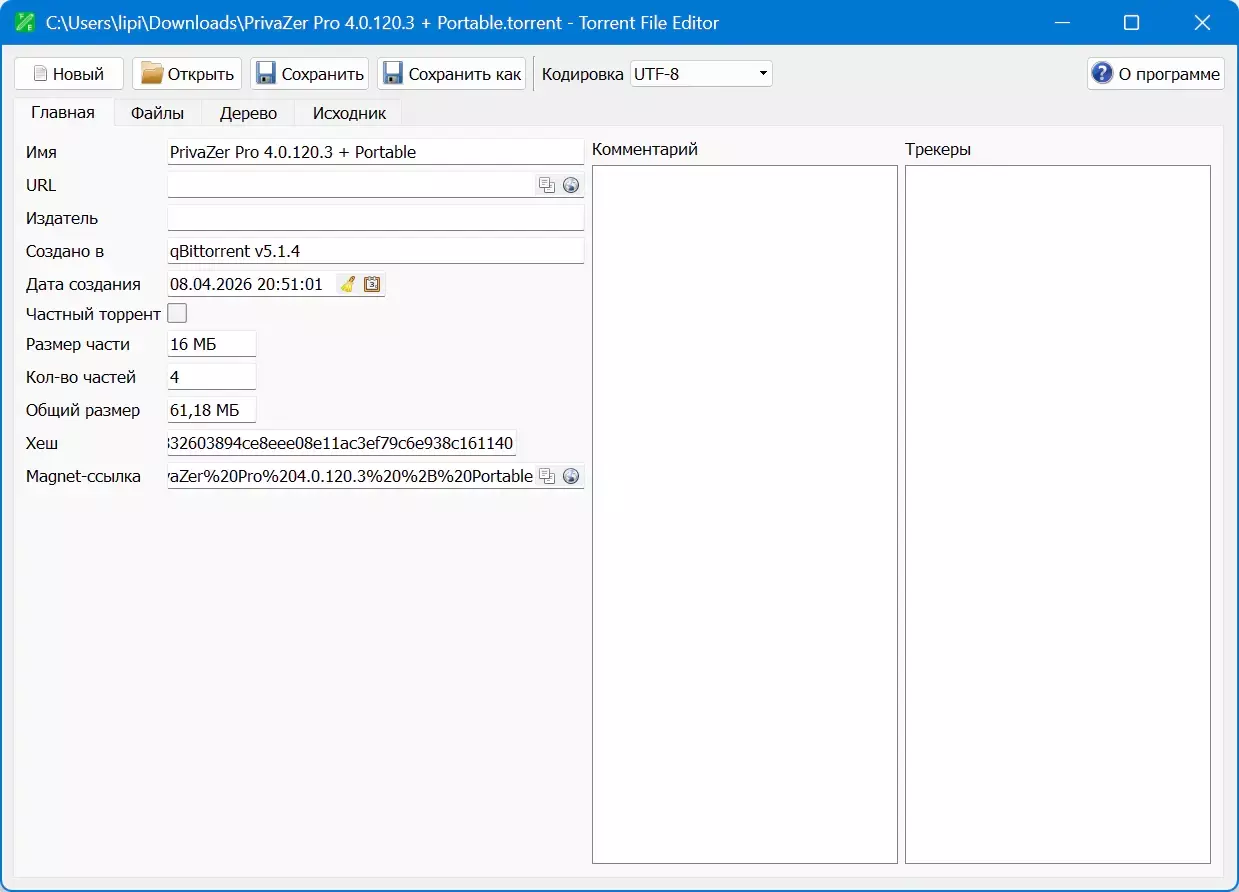The width and height of the screenshot is (1239, 892).
Task: Click the О программе help button
Action: click(1155, 74)
